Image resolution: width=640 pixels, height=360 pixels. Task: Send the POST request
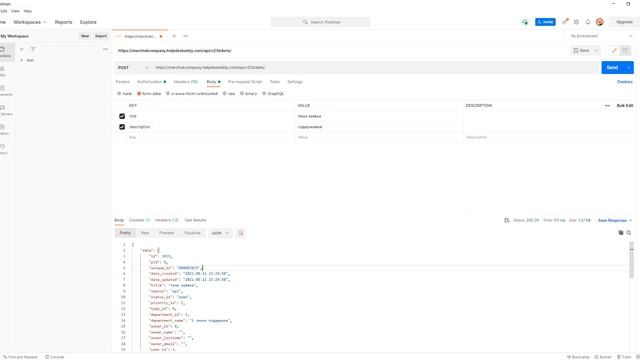click(x=613, y=68)
